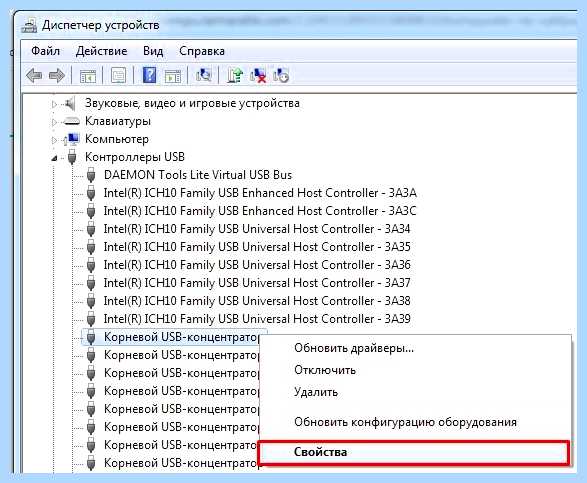Click USB icon of the highlighted Корневой USB-концентратор
This screenshot has width=587, height=483.
pos(91,337)
